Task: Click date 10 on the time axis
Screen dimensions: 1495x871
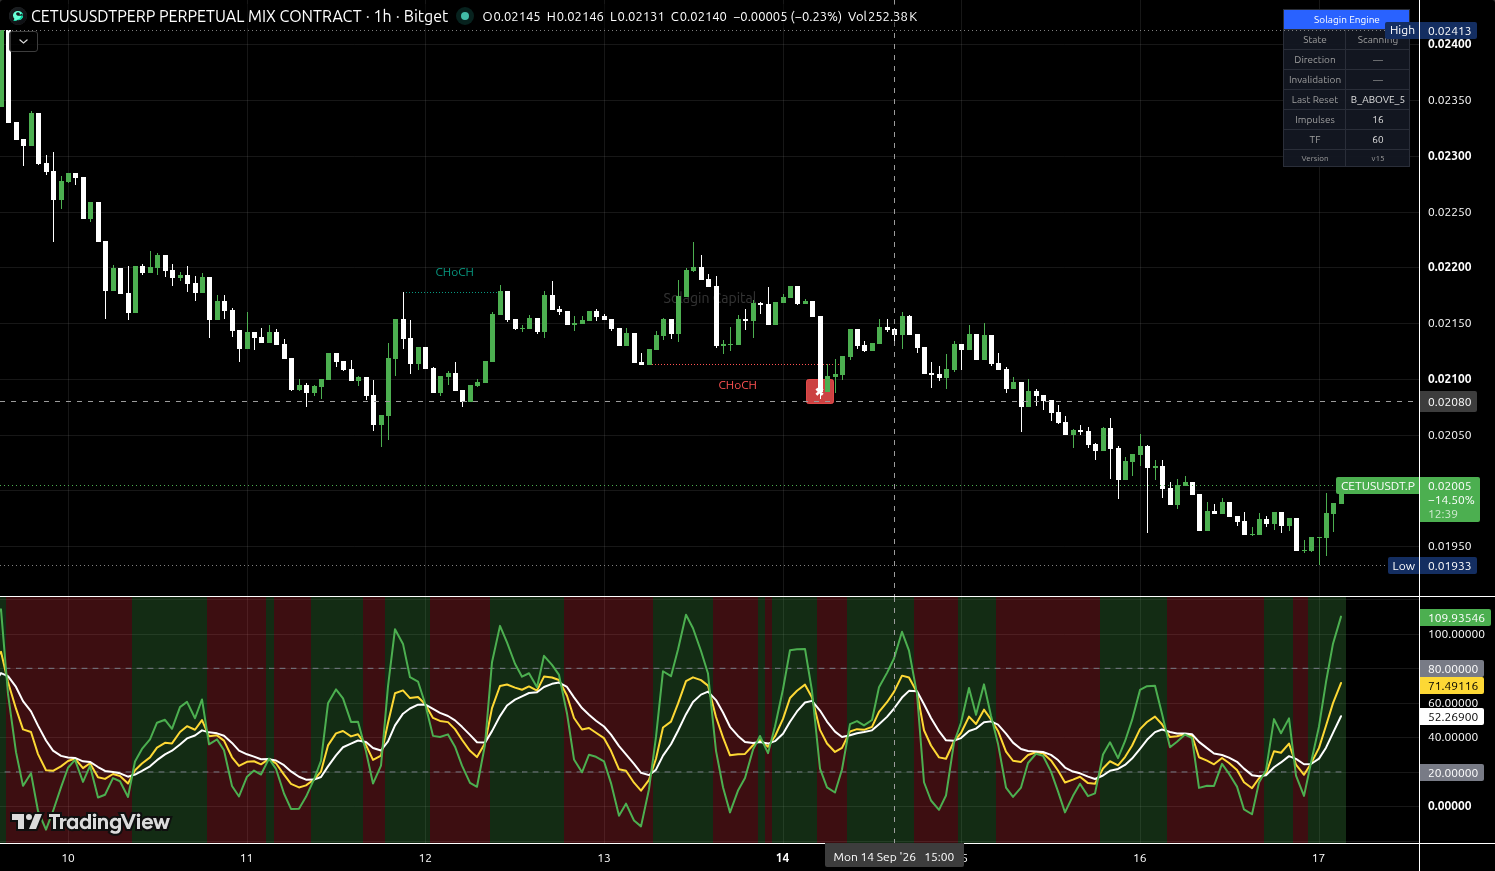Action: (x=68, y=858)
